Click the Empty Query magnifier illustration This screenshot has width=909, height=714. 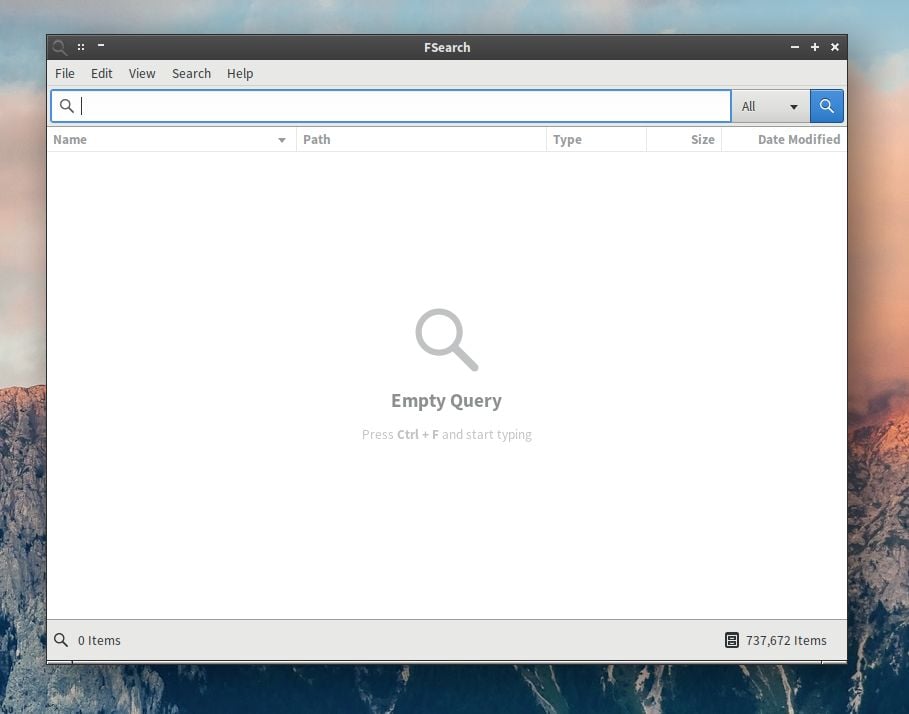tap(446, 339)
